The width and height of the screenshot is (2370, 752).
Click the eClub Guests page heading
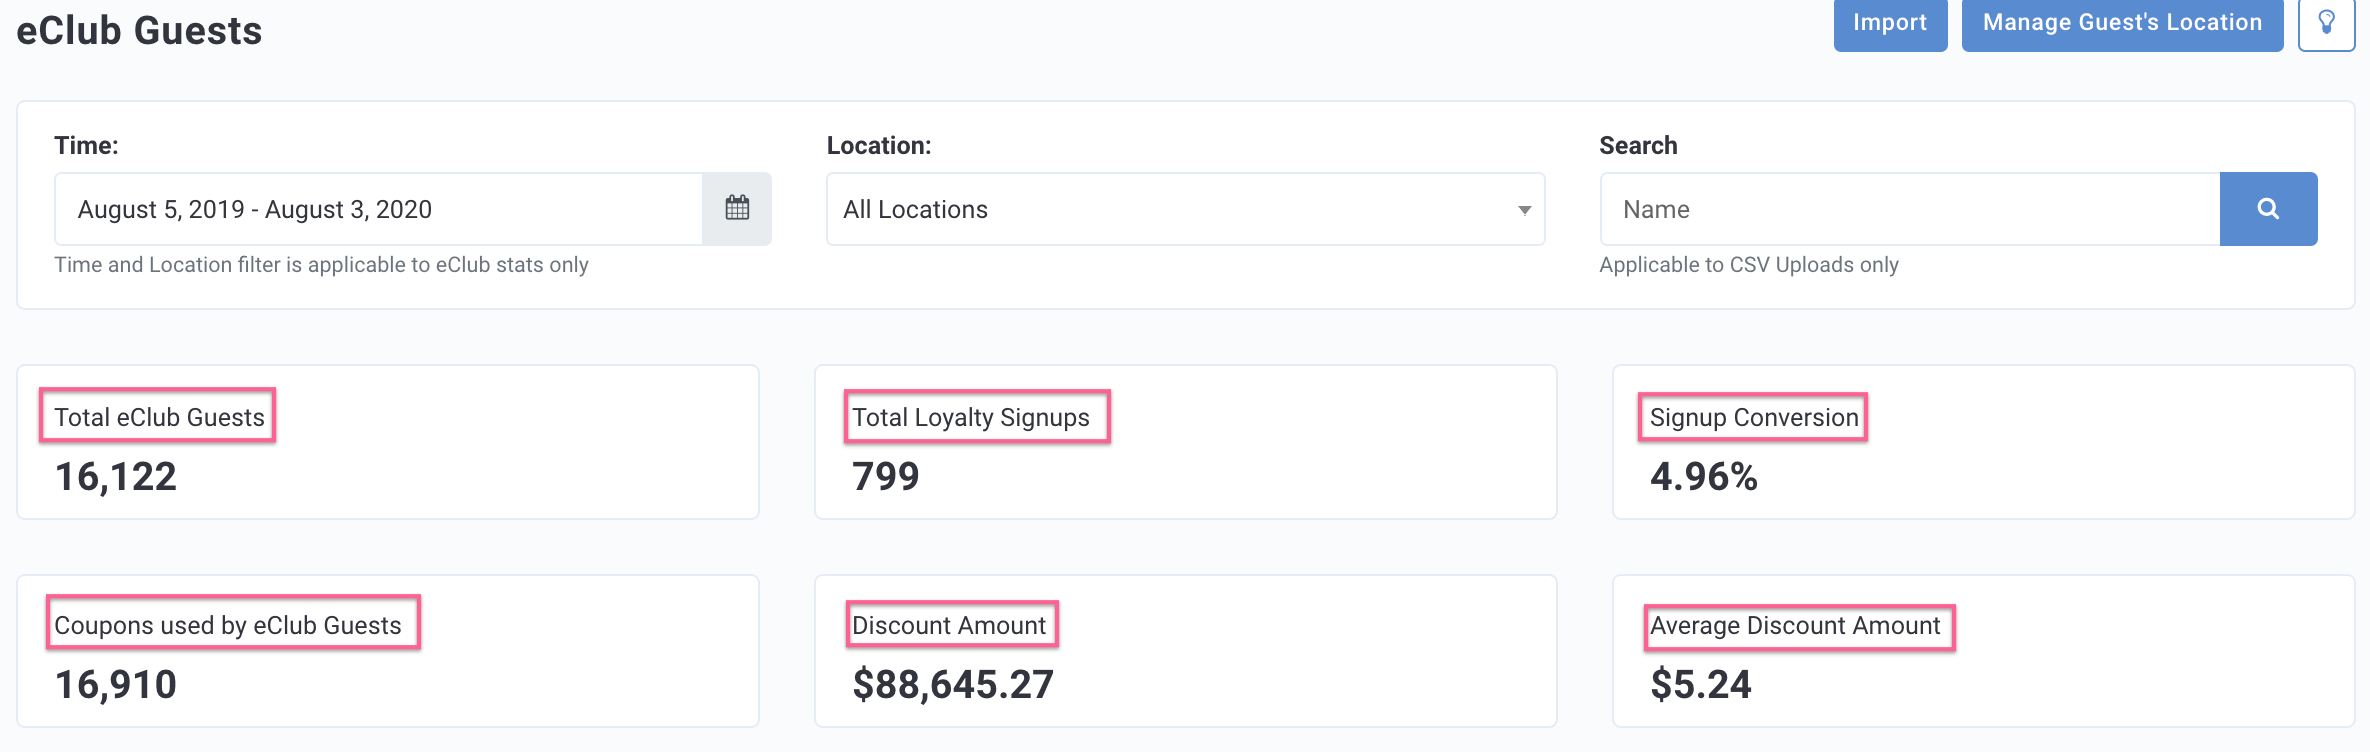coord(139,31)
